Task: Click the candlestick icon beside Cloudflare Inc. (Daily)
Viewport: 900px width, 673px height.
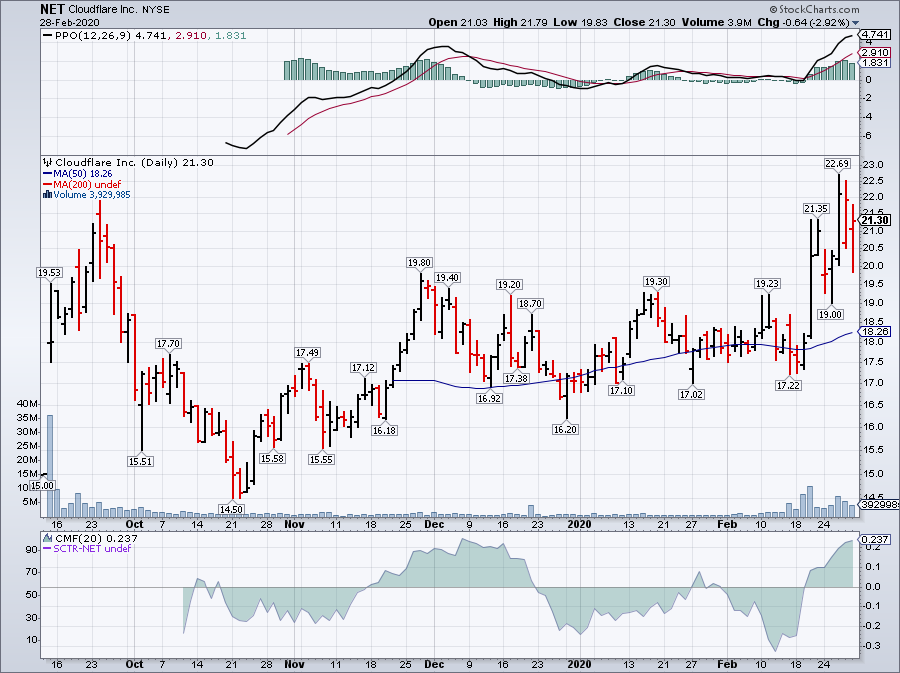Action: [x=48, y=163]
